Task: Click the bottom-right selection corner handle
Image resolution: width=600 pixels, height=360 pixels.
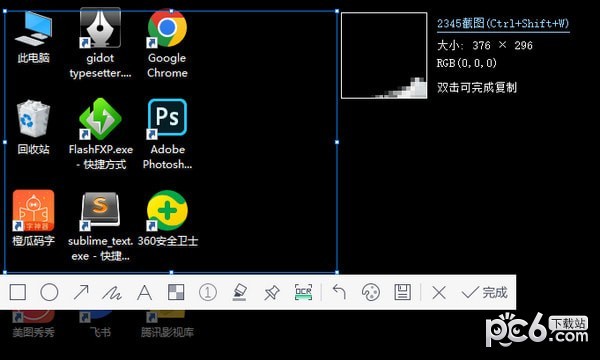Action: click(x=337, y=273)
